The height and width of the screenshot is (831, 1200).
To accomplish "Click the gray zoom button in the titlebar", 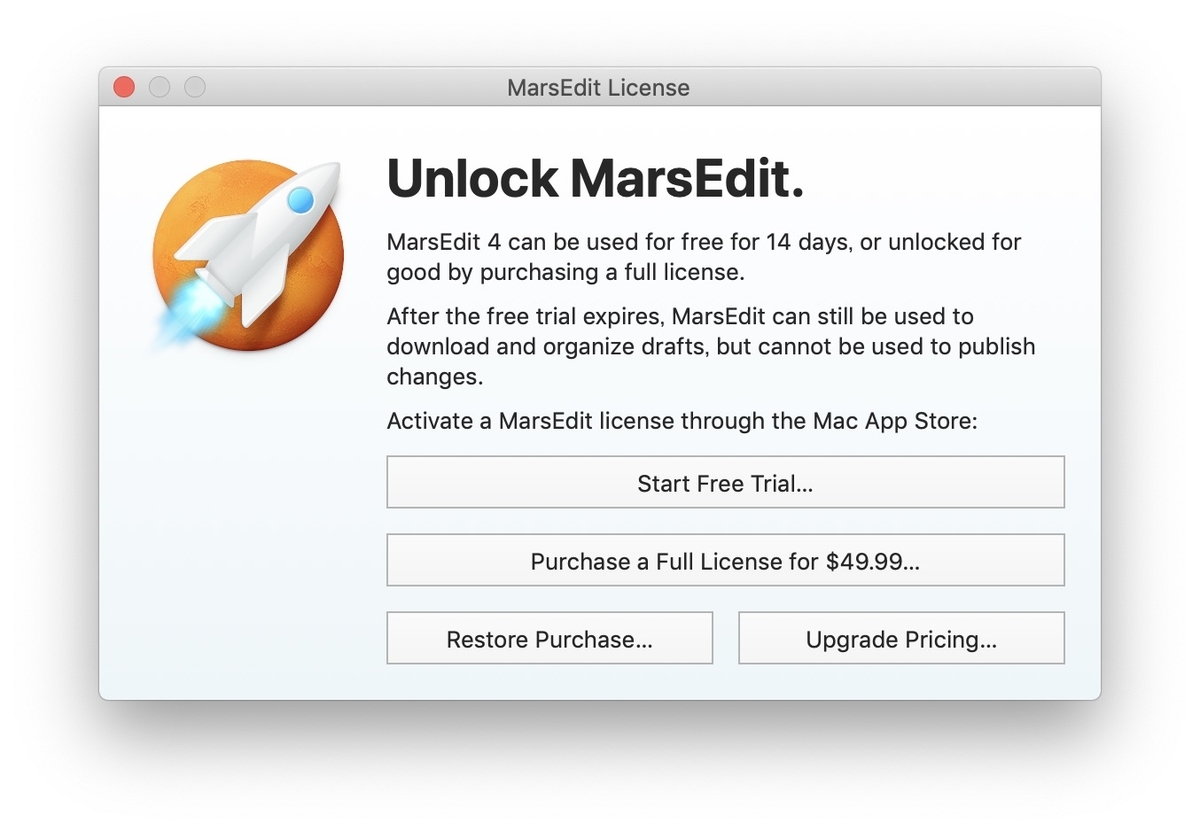I will pyautogui.click(x=196, y=87).
